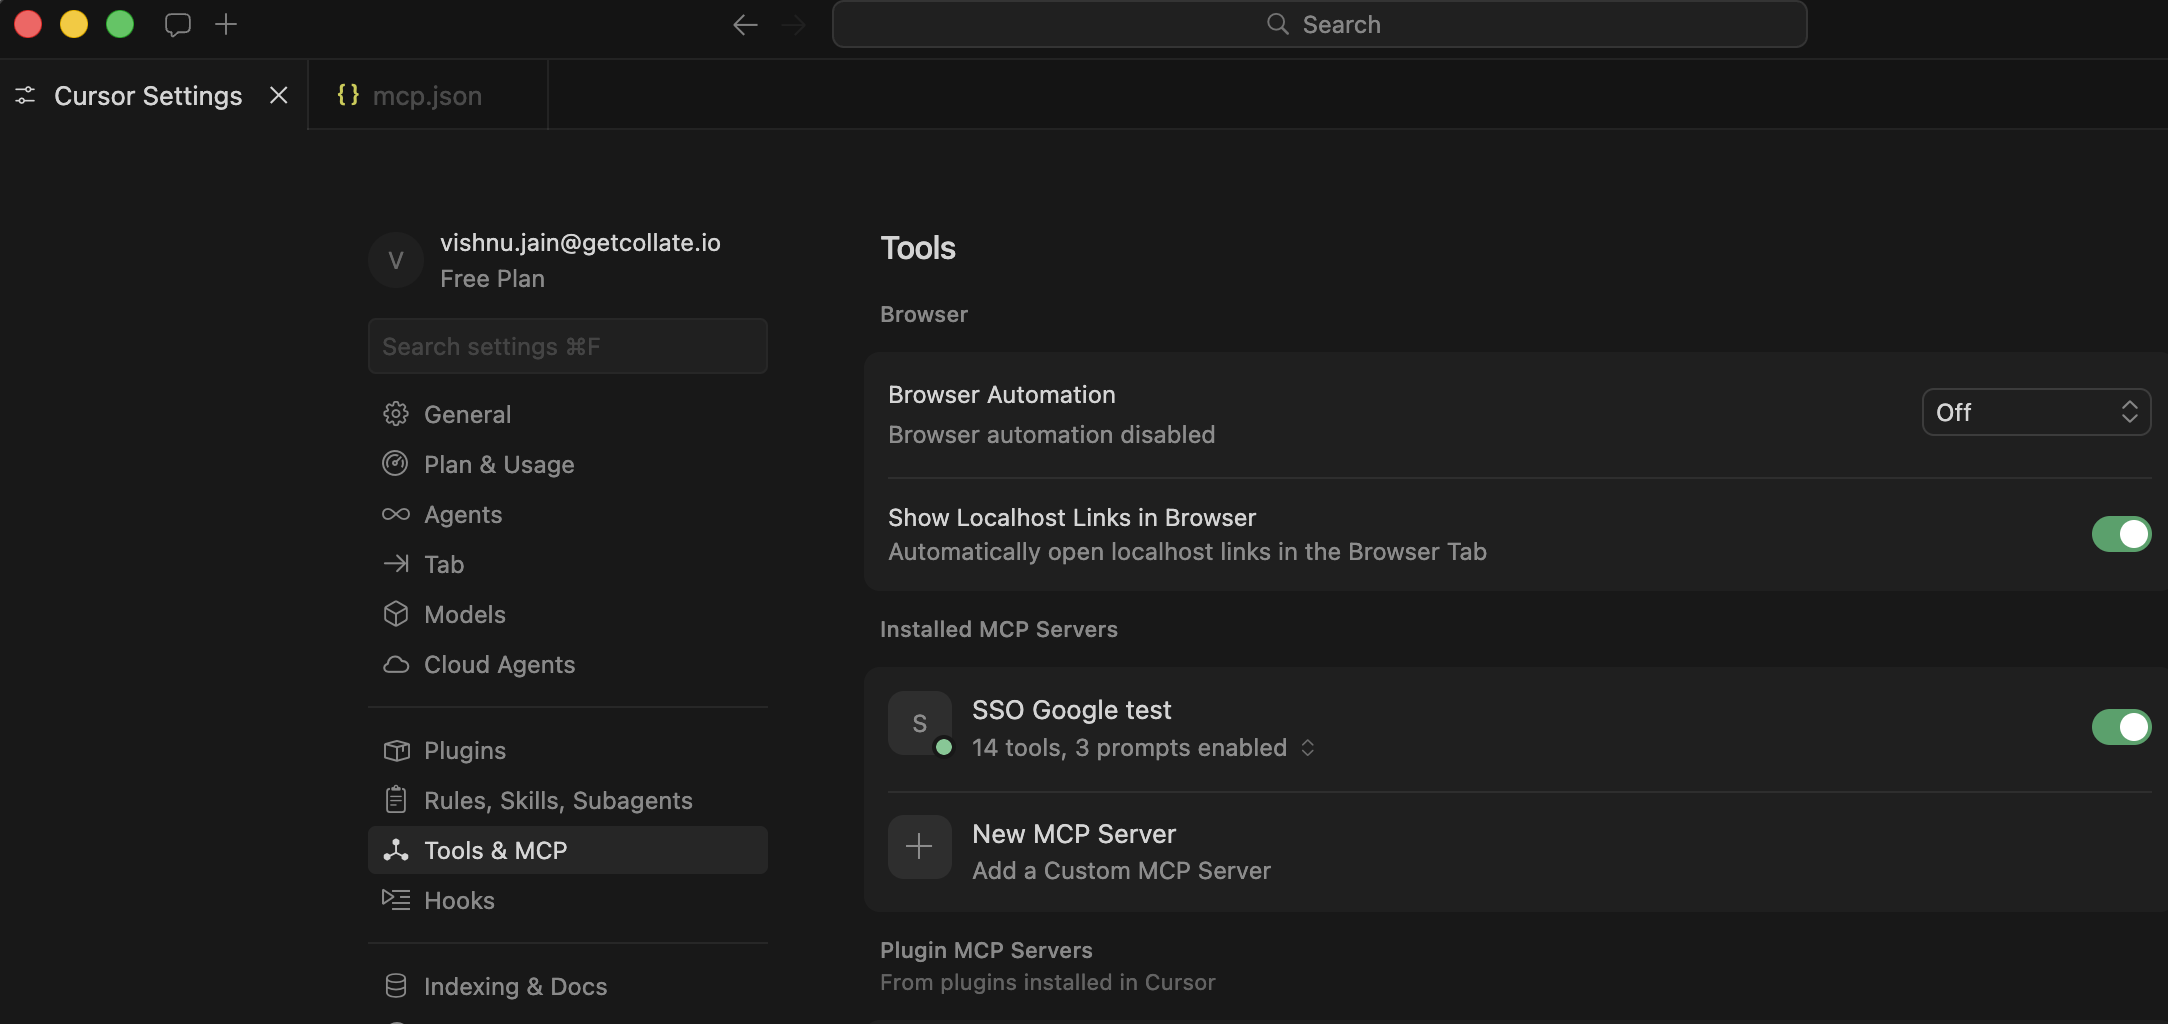Click the V user avatar
This screenshot has width=2168, height=1024.
pyautogui.click(x=396, y=260)
